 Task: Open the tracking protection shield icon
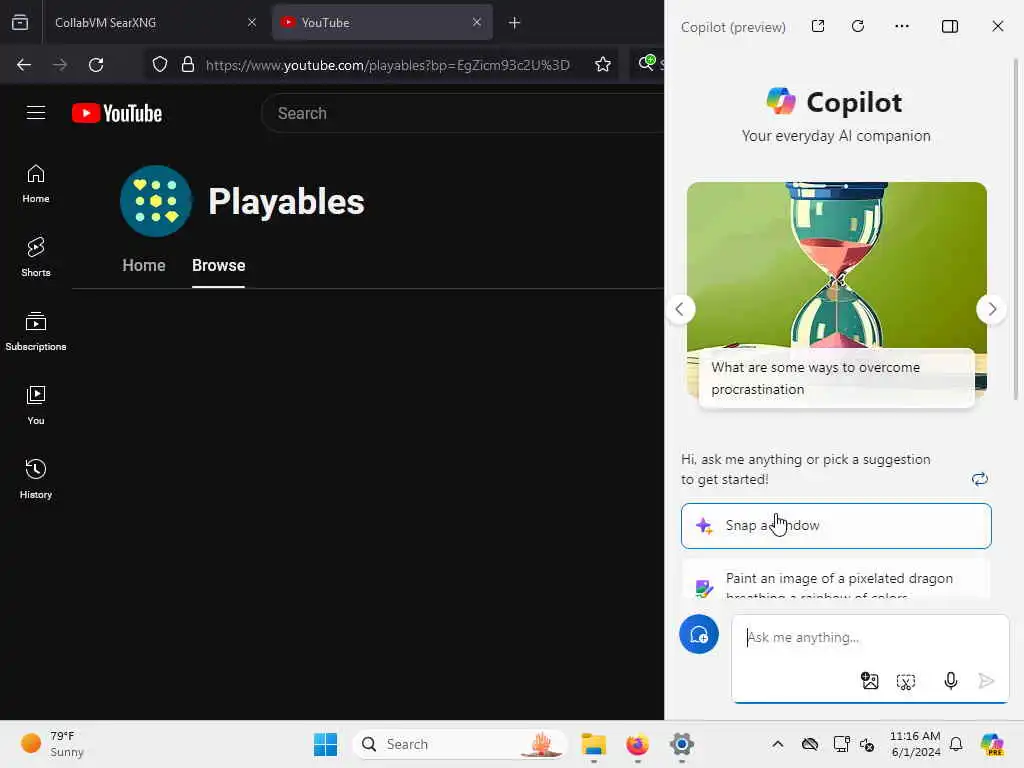(x=160, y=65)
